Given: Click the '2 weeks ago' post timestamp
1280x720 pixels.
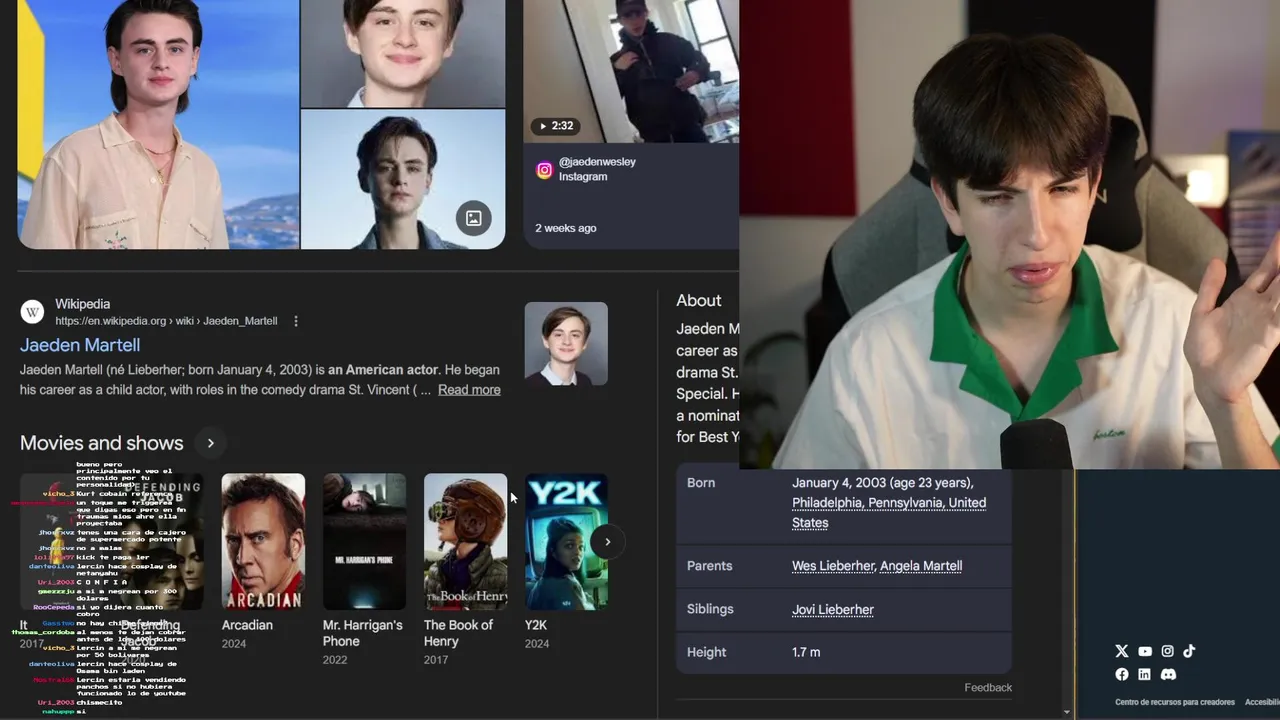Looking at the screenshot, I should tap(566, 228).
